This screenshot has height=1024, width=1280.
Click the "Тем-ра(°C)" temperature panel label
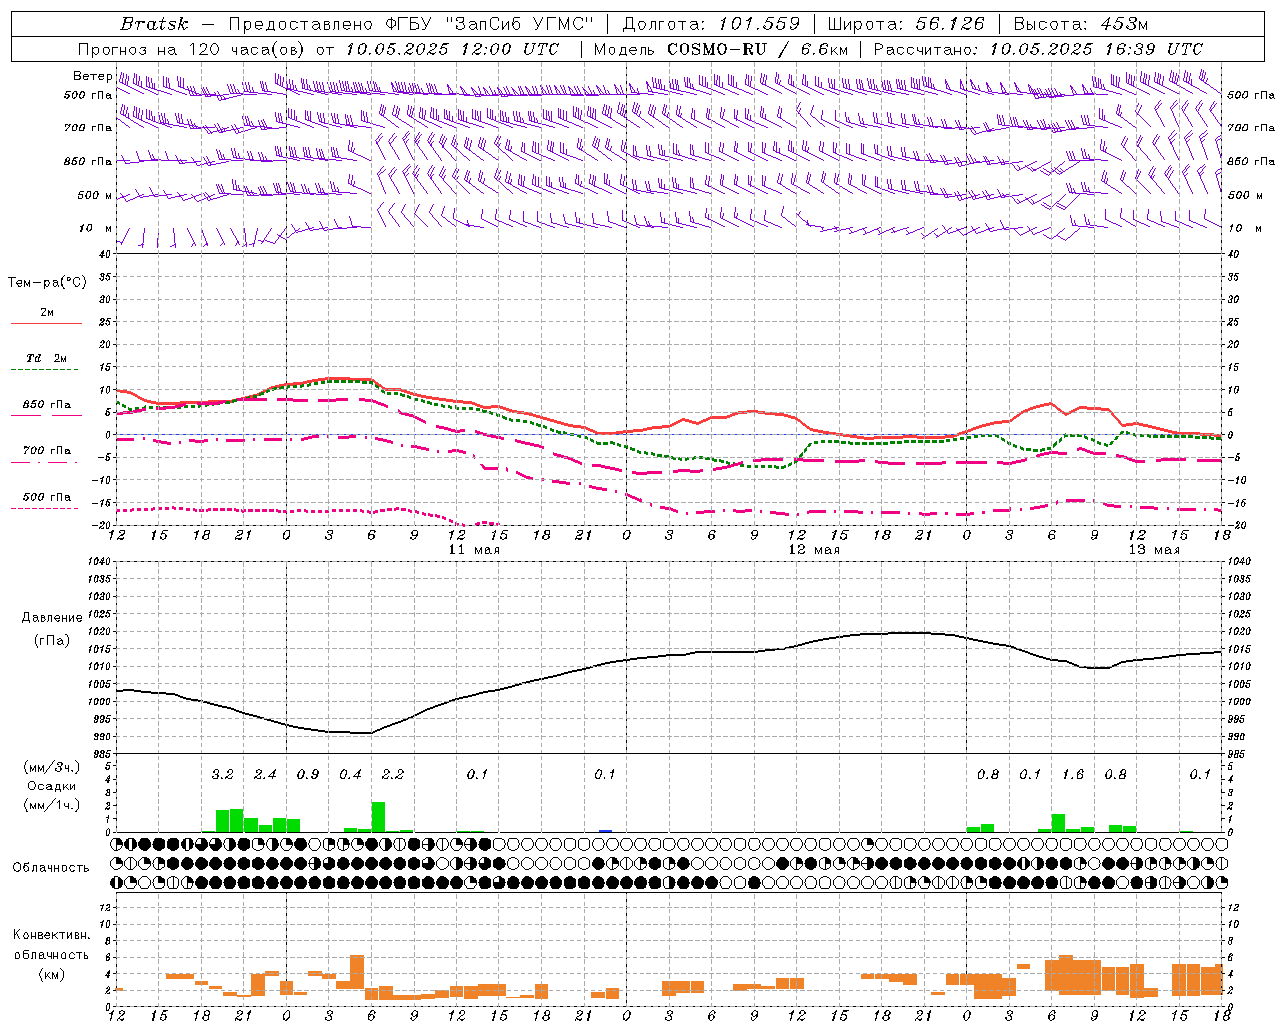coord(47,282)
